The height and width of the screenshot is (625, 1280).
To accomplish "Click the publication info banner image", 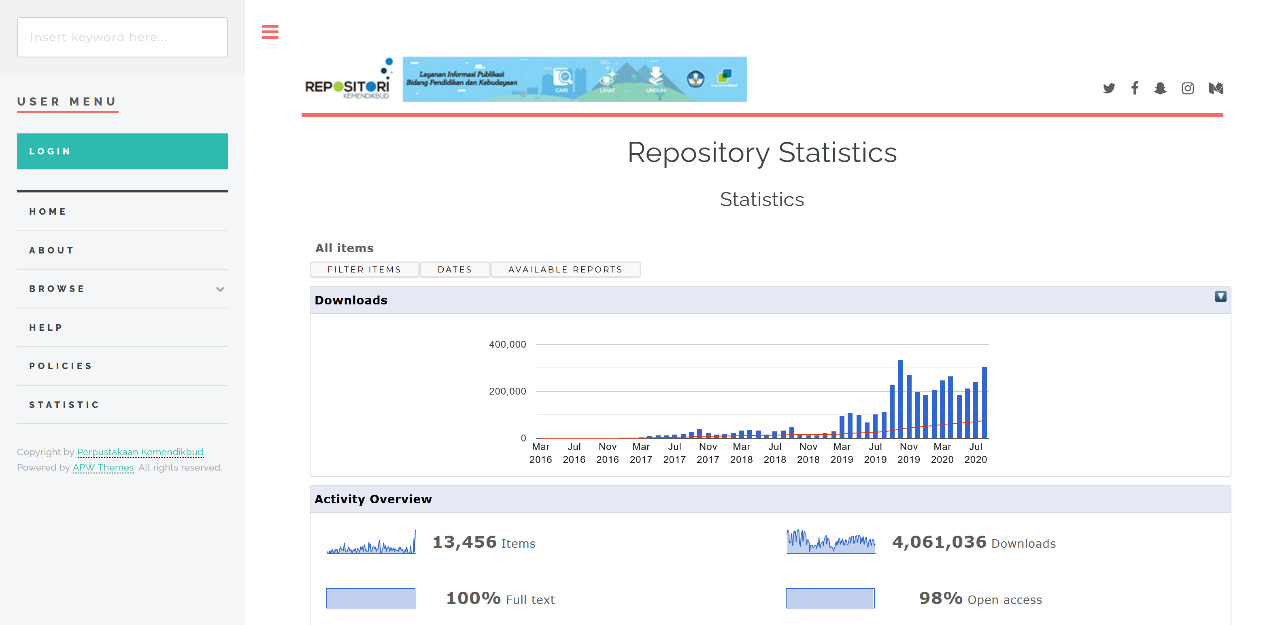I will (574, 79).
